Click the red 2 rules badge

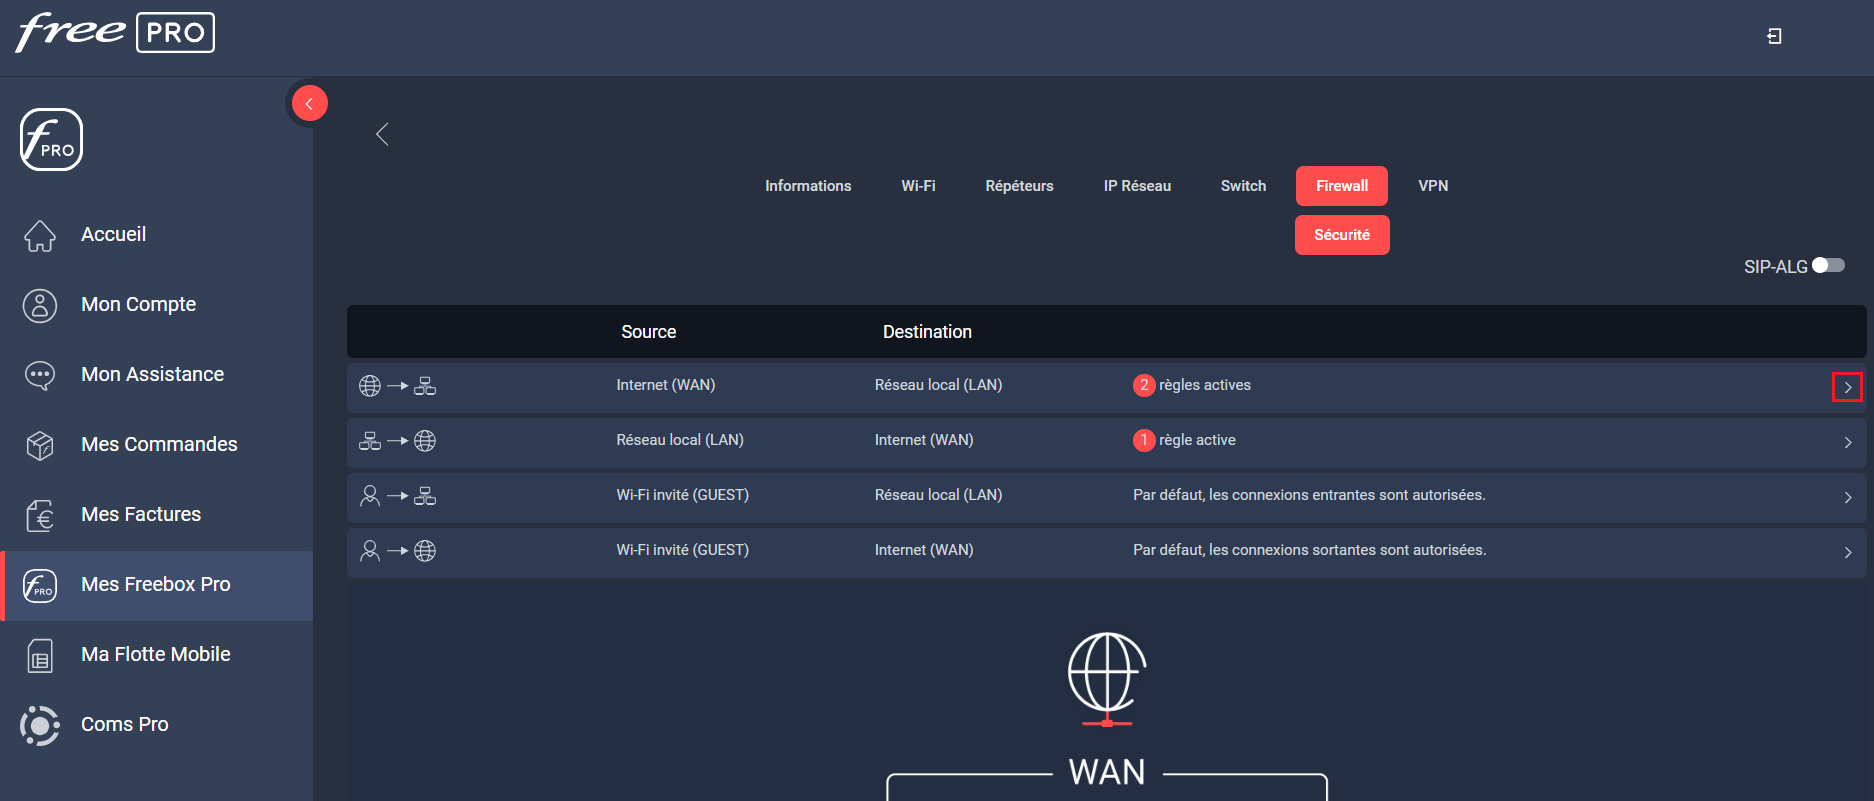click(x=1144, y=385)
